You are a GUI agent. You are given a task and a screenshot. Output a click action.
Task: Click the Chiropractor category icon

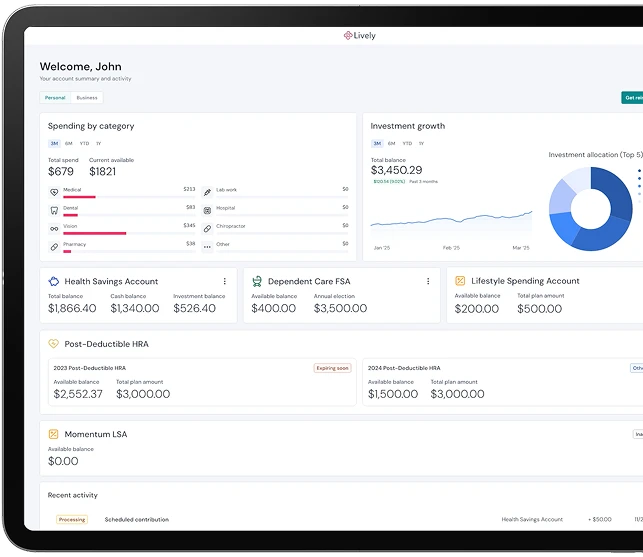click(207, 228)
